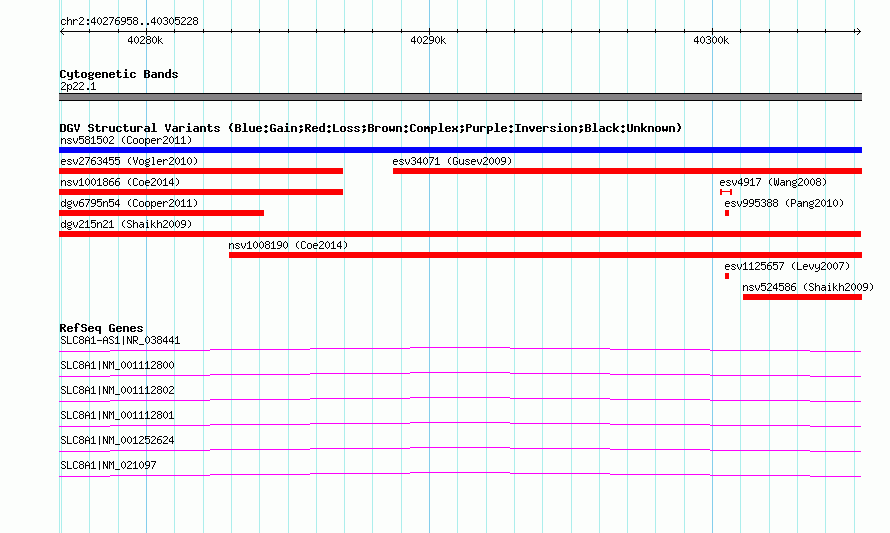
Task: Click the blue nsv581502 gain variant bar
Action: (460, 150)
